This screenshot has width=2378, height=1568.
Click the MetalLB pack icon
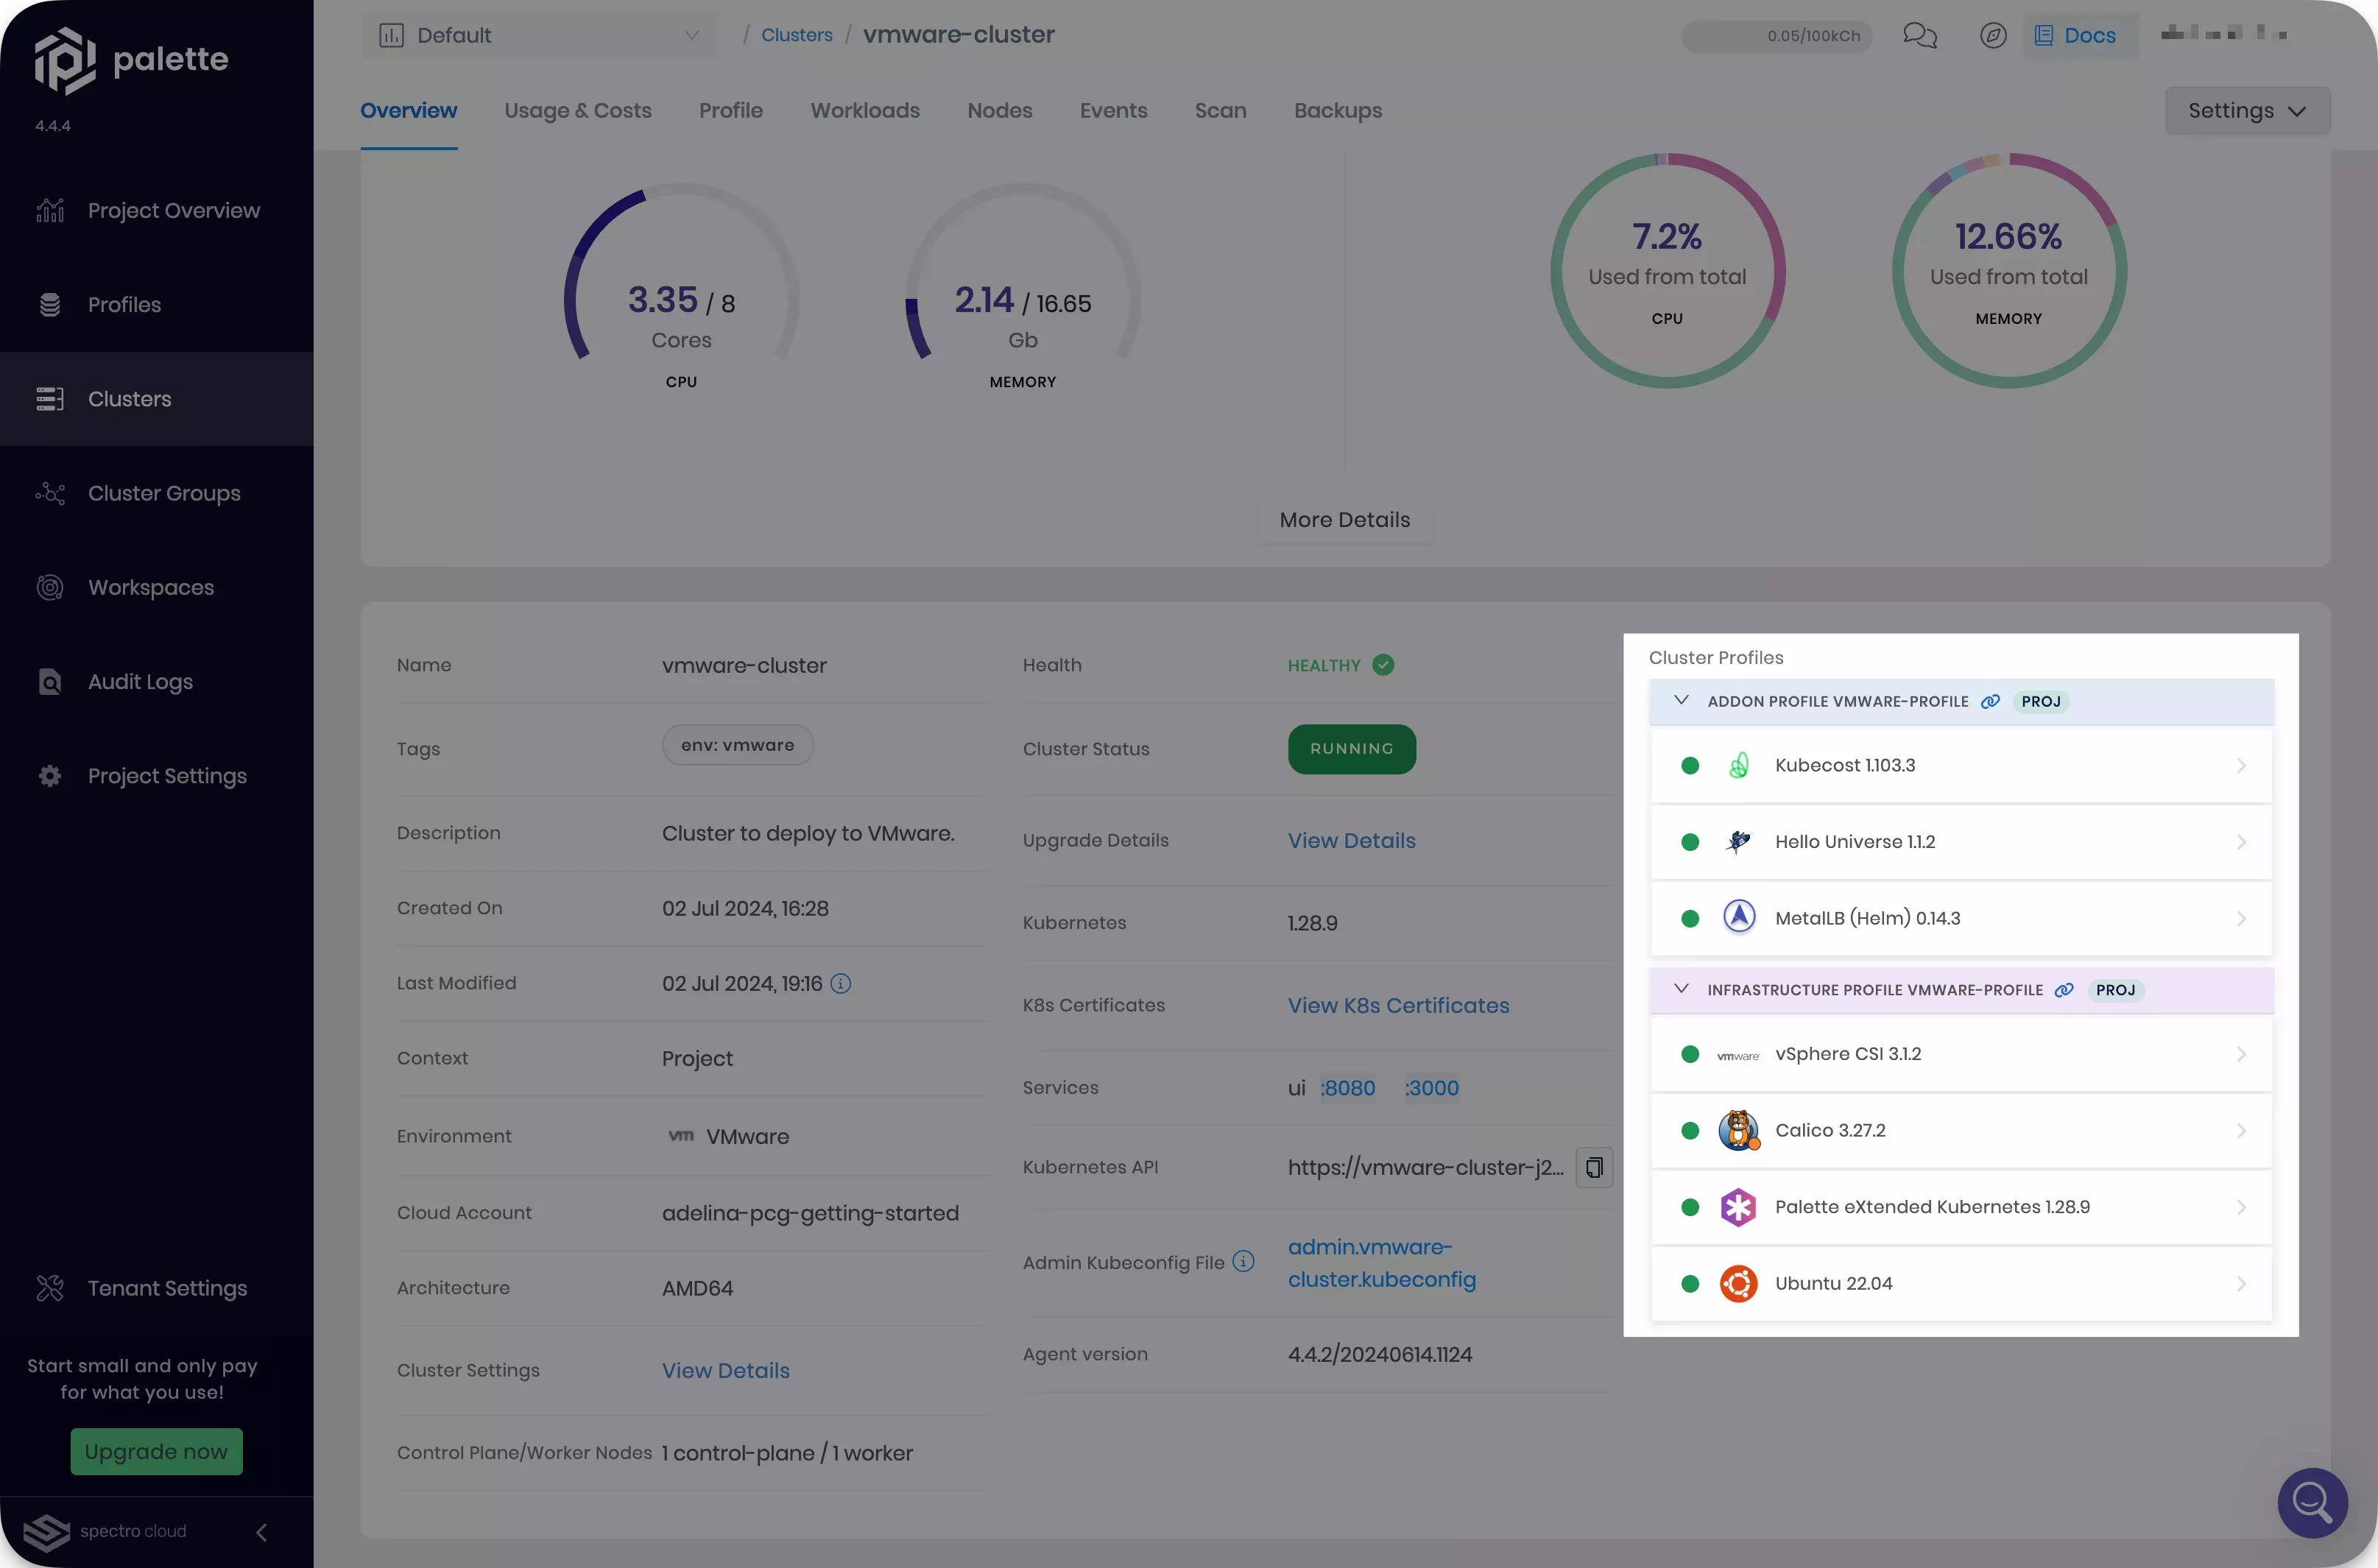[x=1739, y=918]
